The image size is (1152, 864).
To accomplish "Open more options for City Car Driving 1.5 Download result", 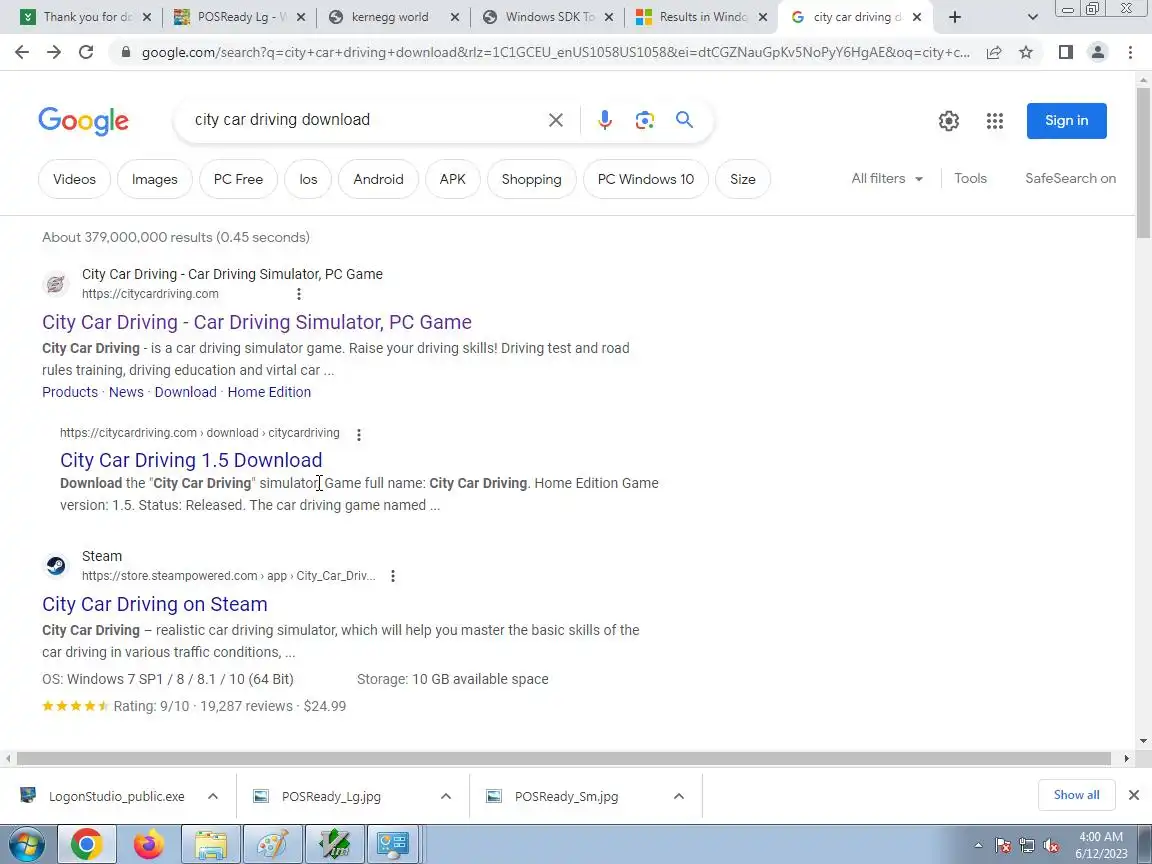I will click(359, 434).
